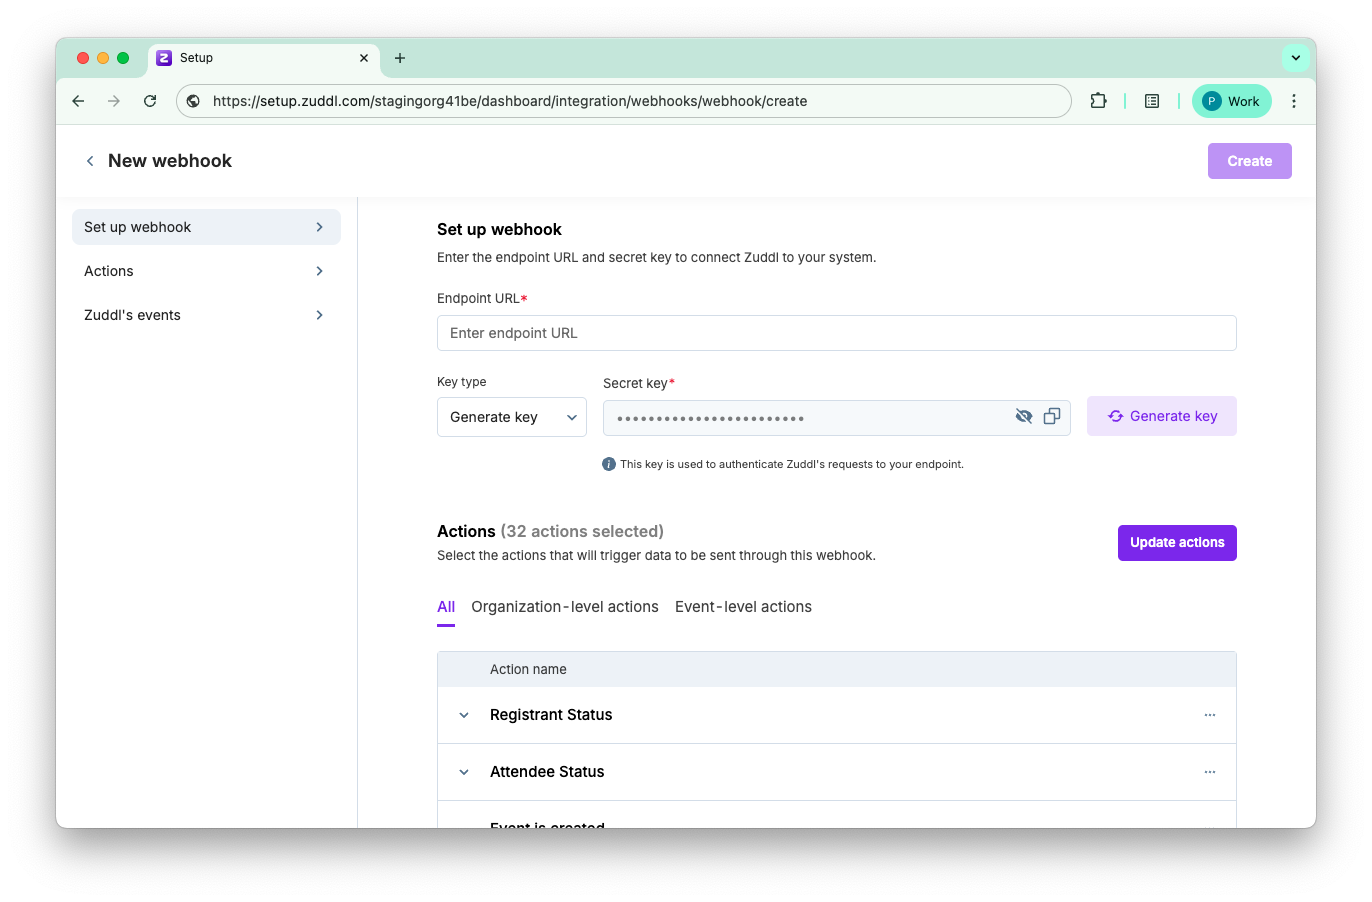This screenshot has width=1372, height=902.
Task: Open the browser side panel icon
Action: pos(1152,101)
